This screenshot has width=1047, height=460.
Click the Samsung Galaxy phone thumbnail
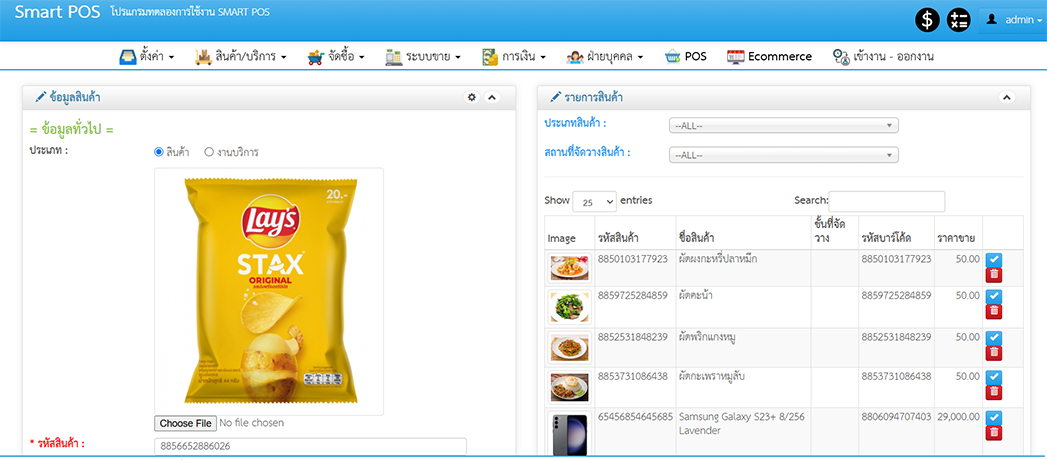pos(570,435)
